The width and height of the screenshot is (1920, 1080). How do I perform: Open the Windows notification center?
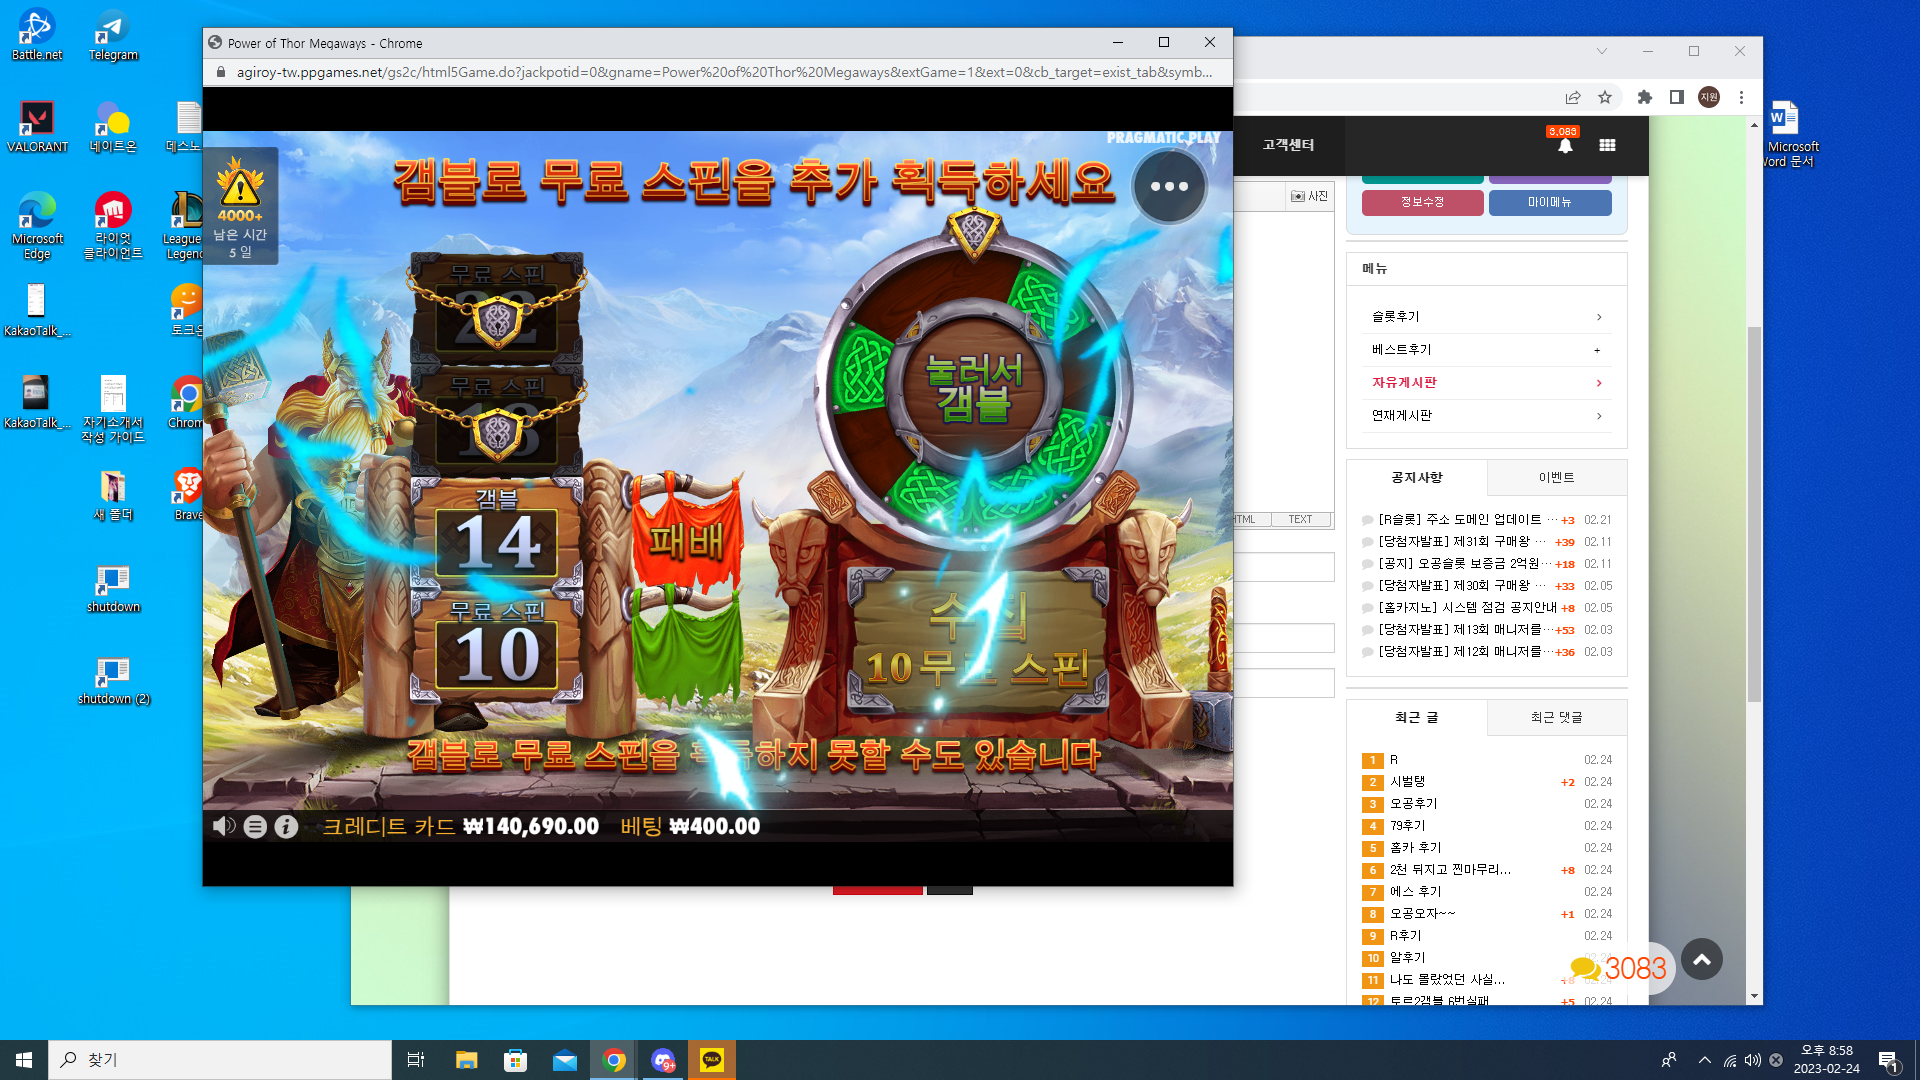pos(1888,1060)
